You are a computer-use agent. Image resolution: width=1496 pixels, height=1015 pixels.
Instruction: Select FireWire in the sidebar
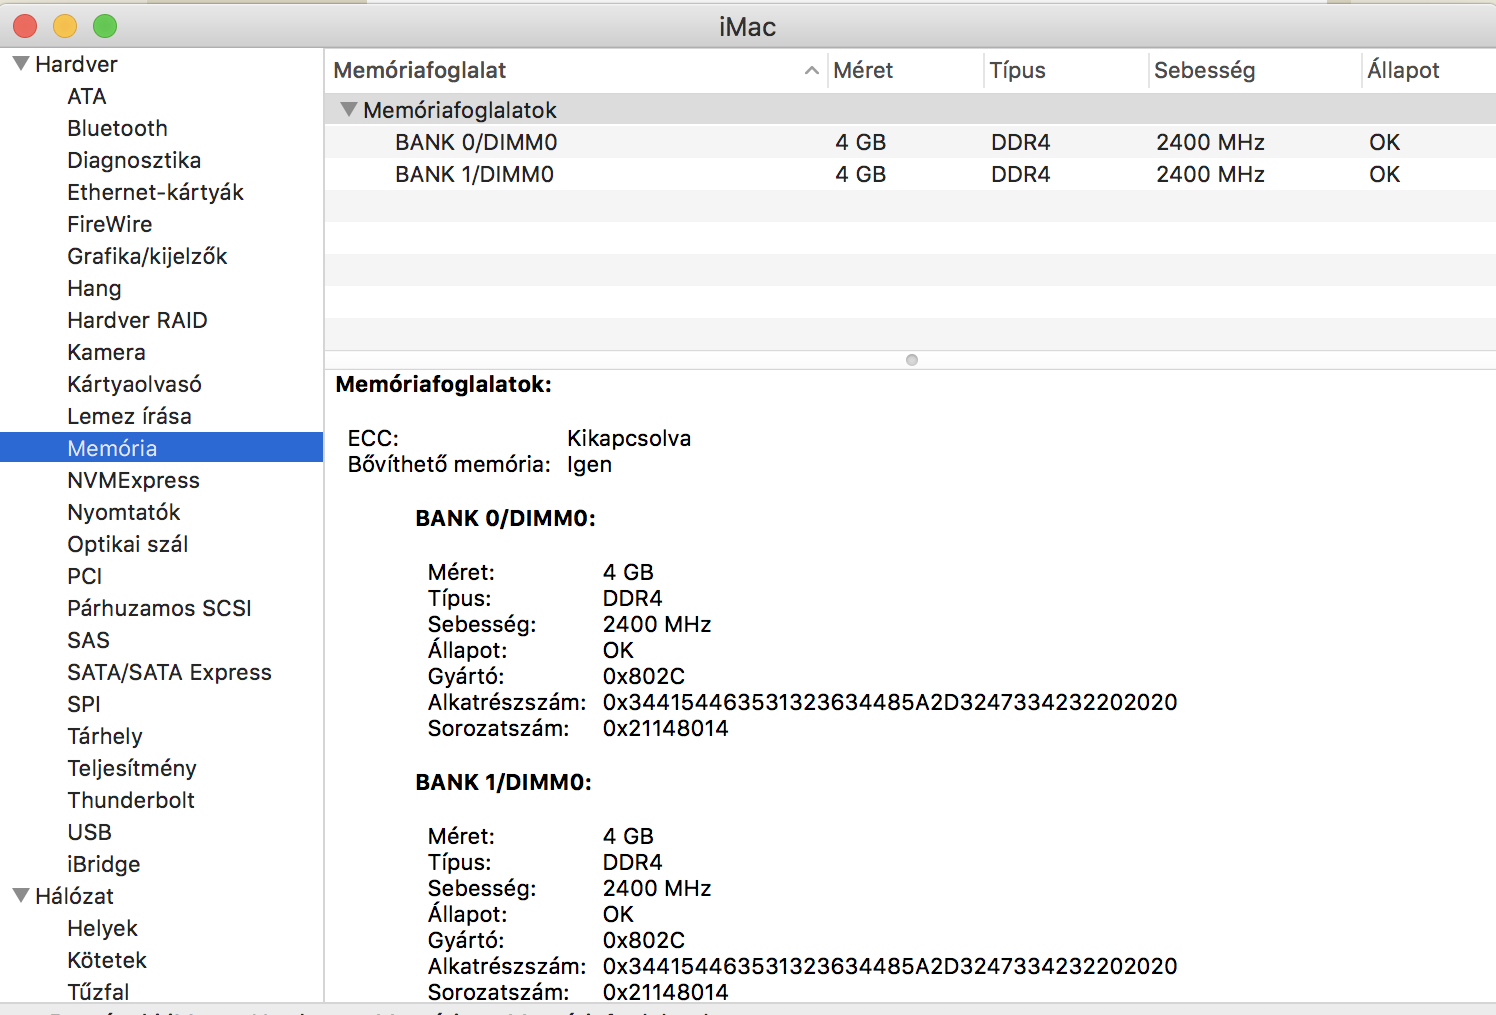pyautogui.click(x=110, y=224)
